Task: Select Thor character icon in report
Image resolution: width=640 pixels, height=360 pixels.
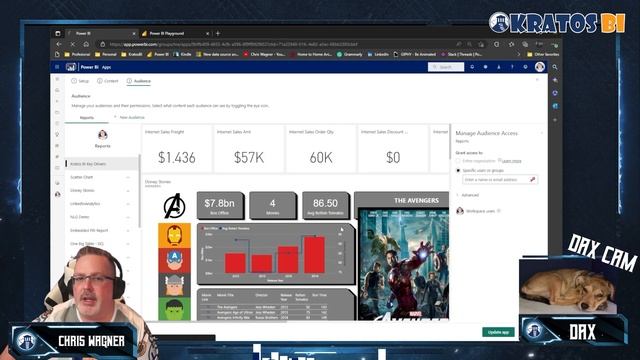Action: (174, 284)
